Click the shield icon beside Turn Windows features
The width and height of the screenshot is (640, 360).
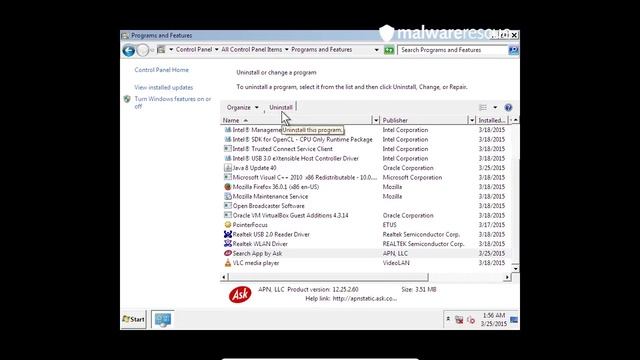click(x=127, y=99)
